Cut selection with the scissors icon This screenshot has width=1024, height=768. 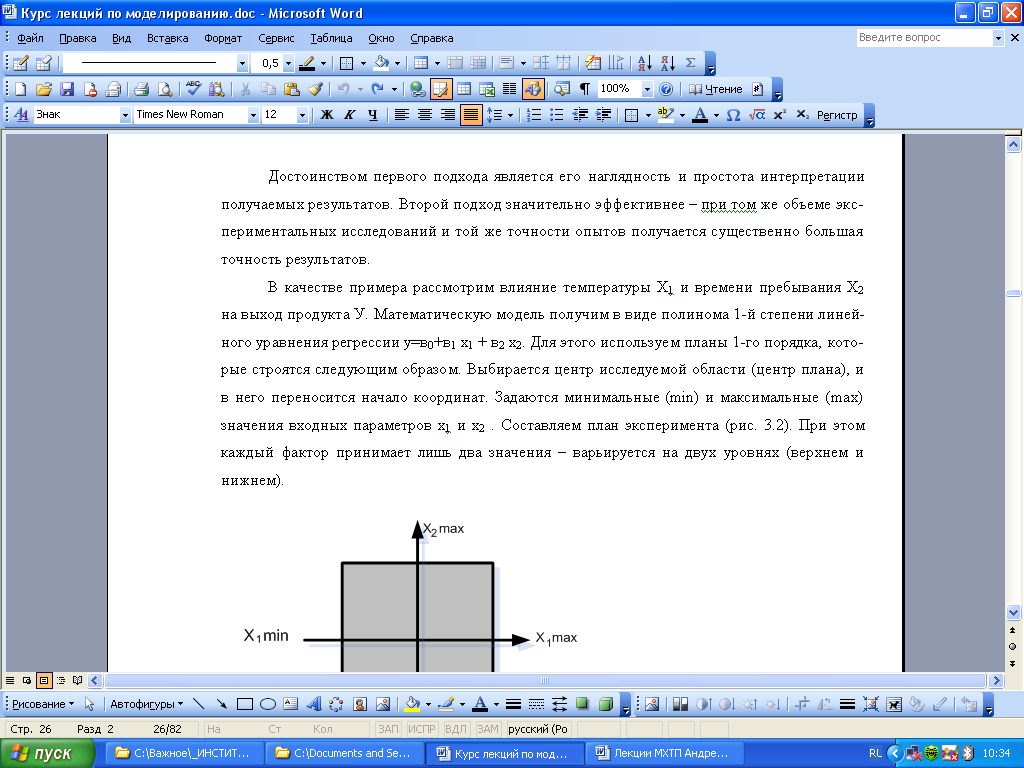(246, 89)
